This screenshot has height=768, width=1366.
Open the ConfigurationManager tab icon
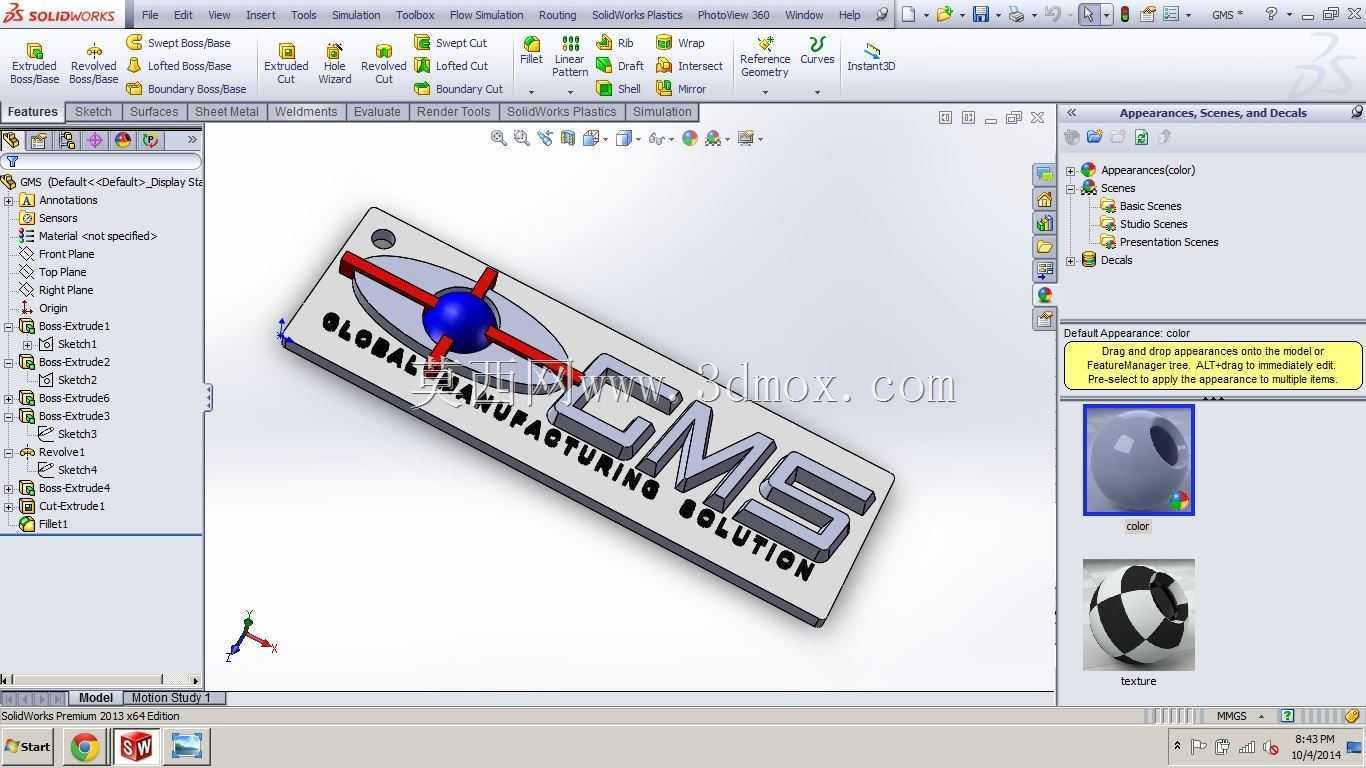(67, 140)
